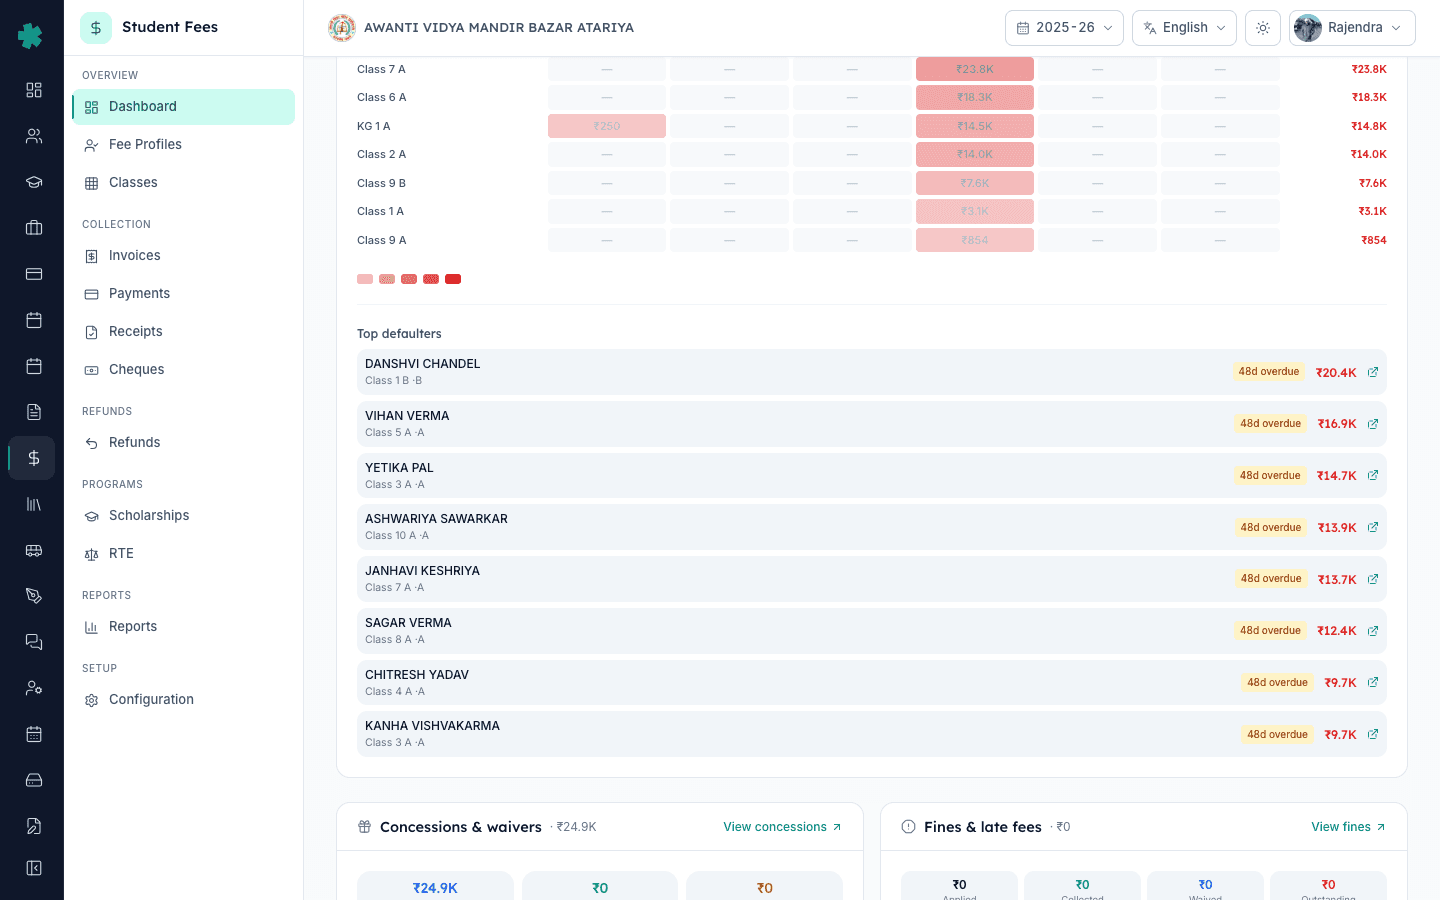This screenshot has height=900, width=1440.
Task: Open the dashboard grid icon in left rail
Action: (x=34, y=90)
